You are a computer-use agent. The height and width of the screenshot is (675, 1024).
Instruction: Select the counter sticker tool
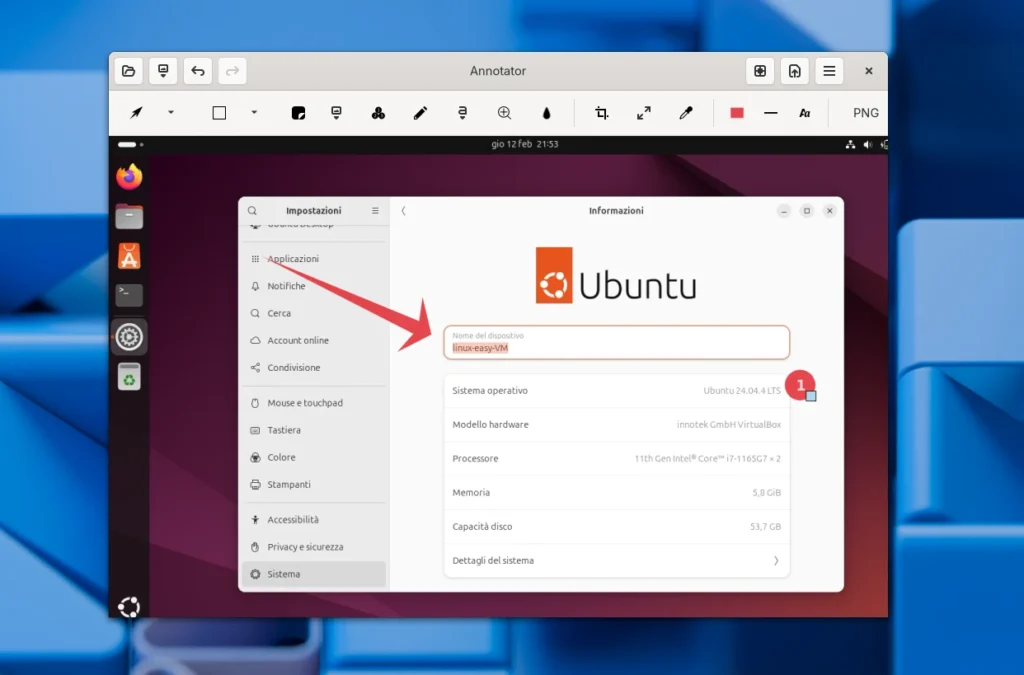click(x=378, y=112)
